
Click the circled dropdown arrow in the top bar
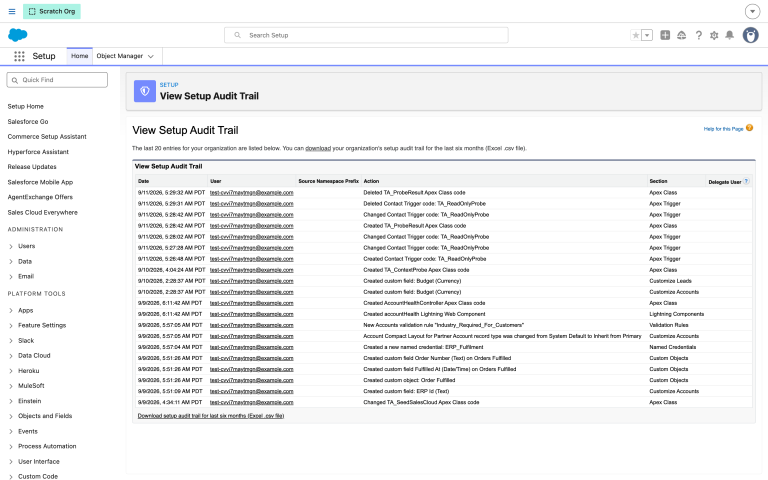click(x=752, y=11)
